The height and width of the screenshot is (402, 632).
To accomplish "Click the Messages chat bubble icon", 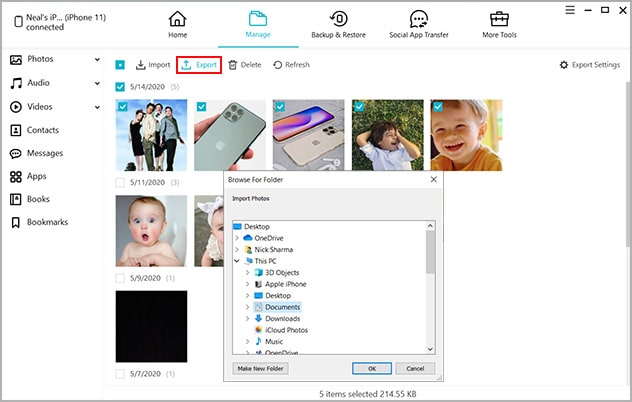I will pyautogui.click(x=16, y=154).
